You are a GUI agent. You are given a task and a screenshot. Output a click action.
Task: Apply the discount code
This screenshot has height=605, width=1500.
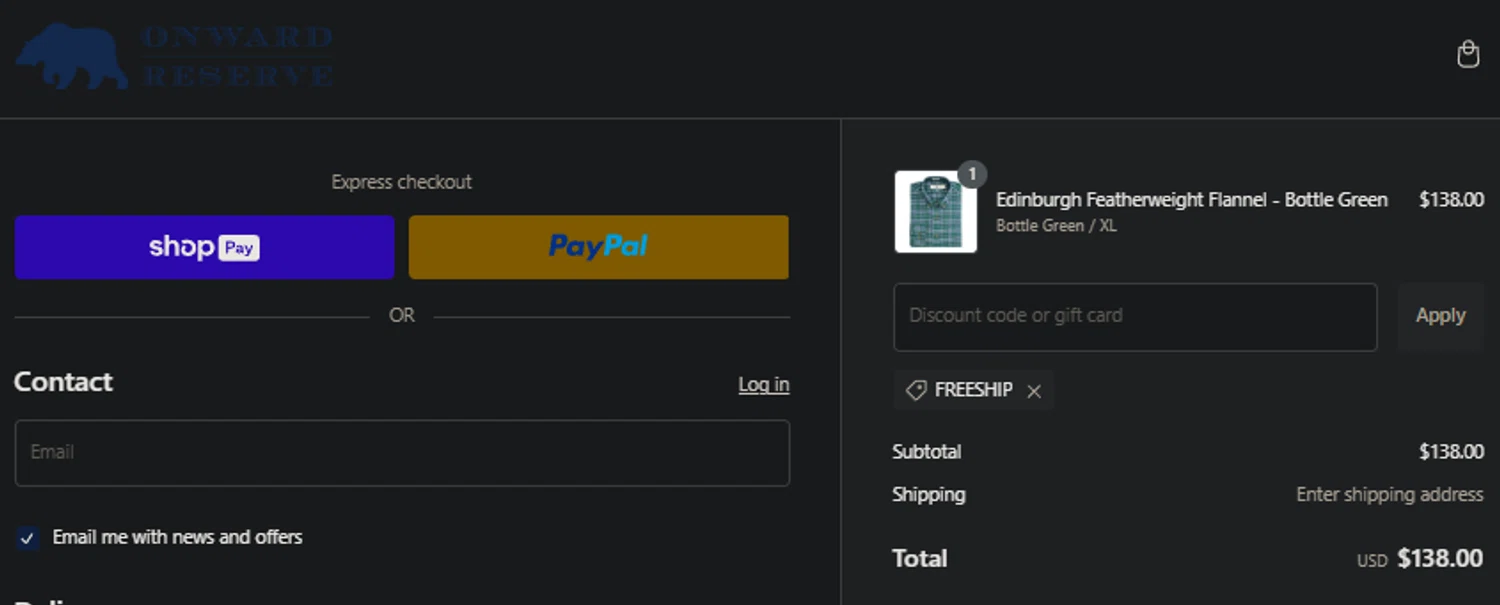tap(1440, 316)
